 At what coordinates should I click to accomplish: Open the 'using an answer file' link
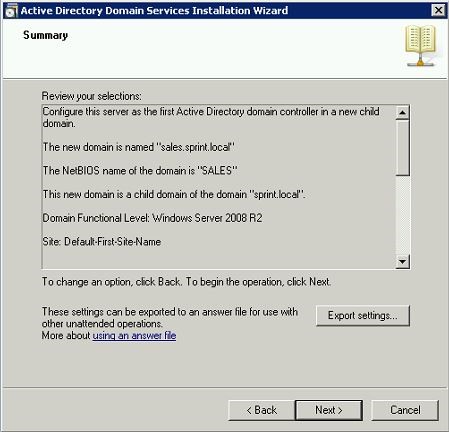(x=134, y=335)
